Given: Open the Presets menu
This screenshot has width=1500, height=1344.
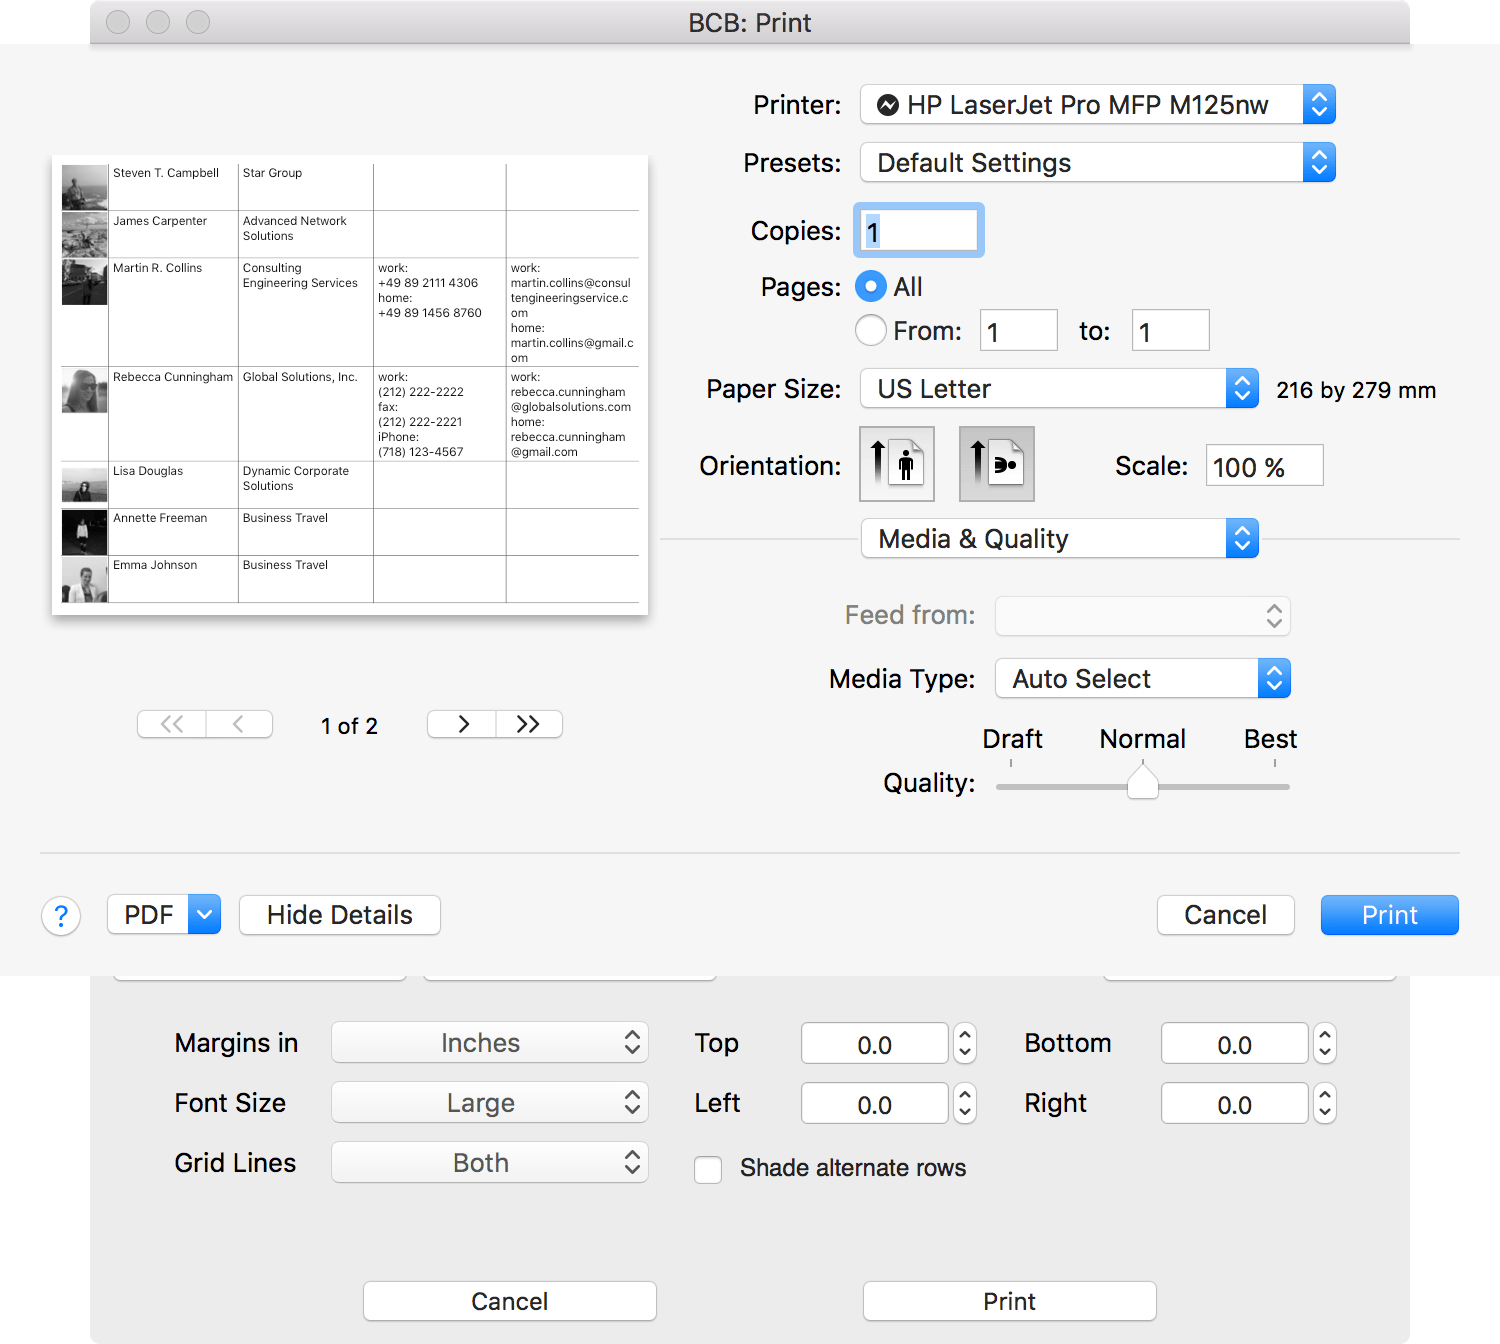Looking at the screenshot, I should pos(1097,162).
